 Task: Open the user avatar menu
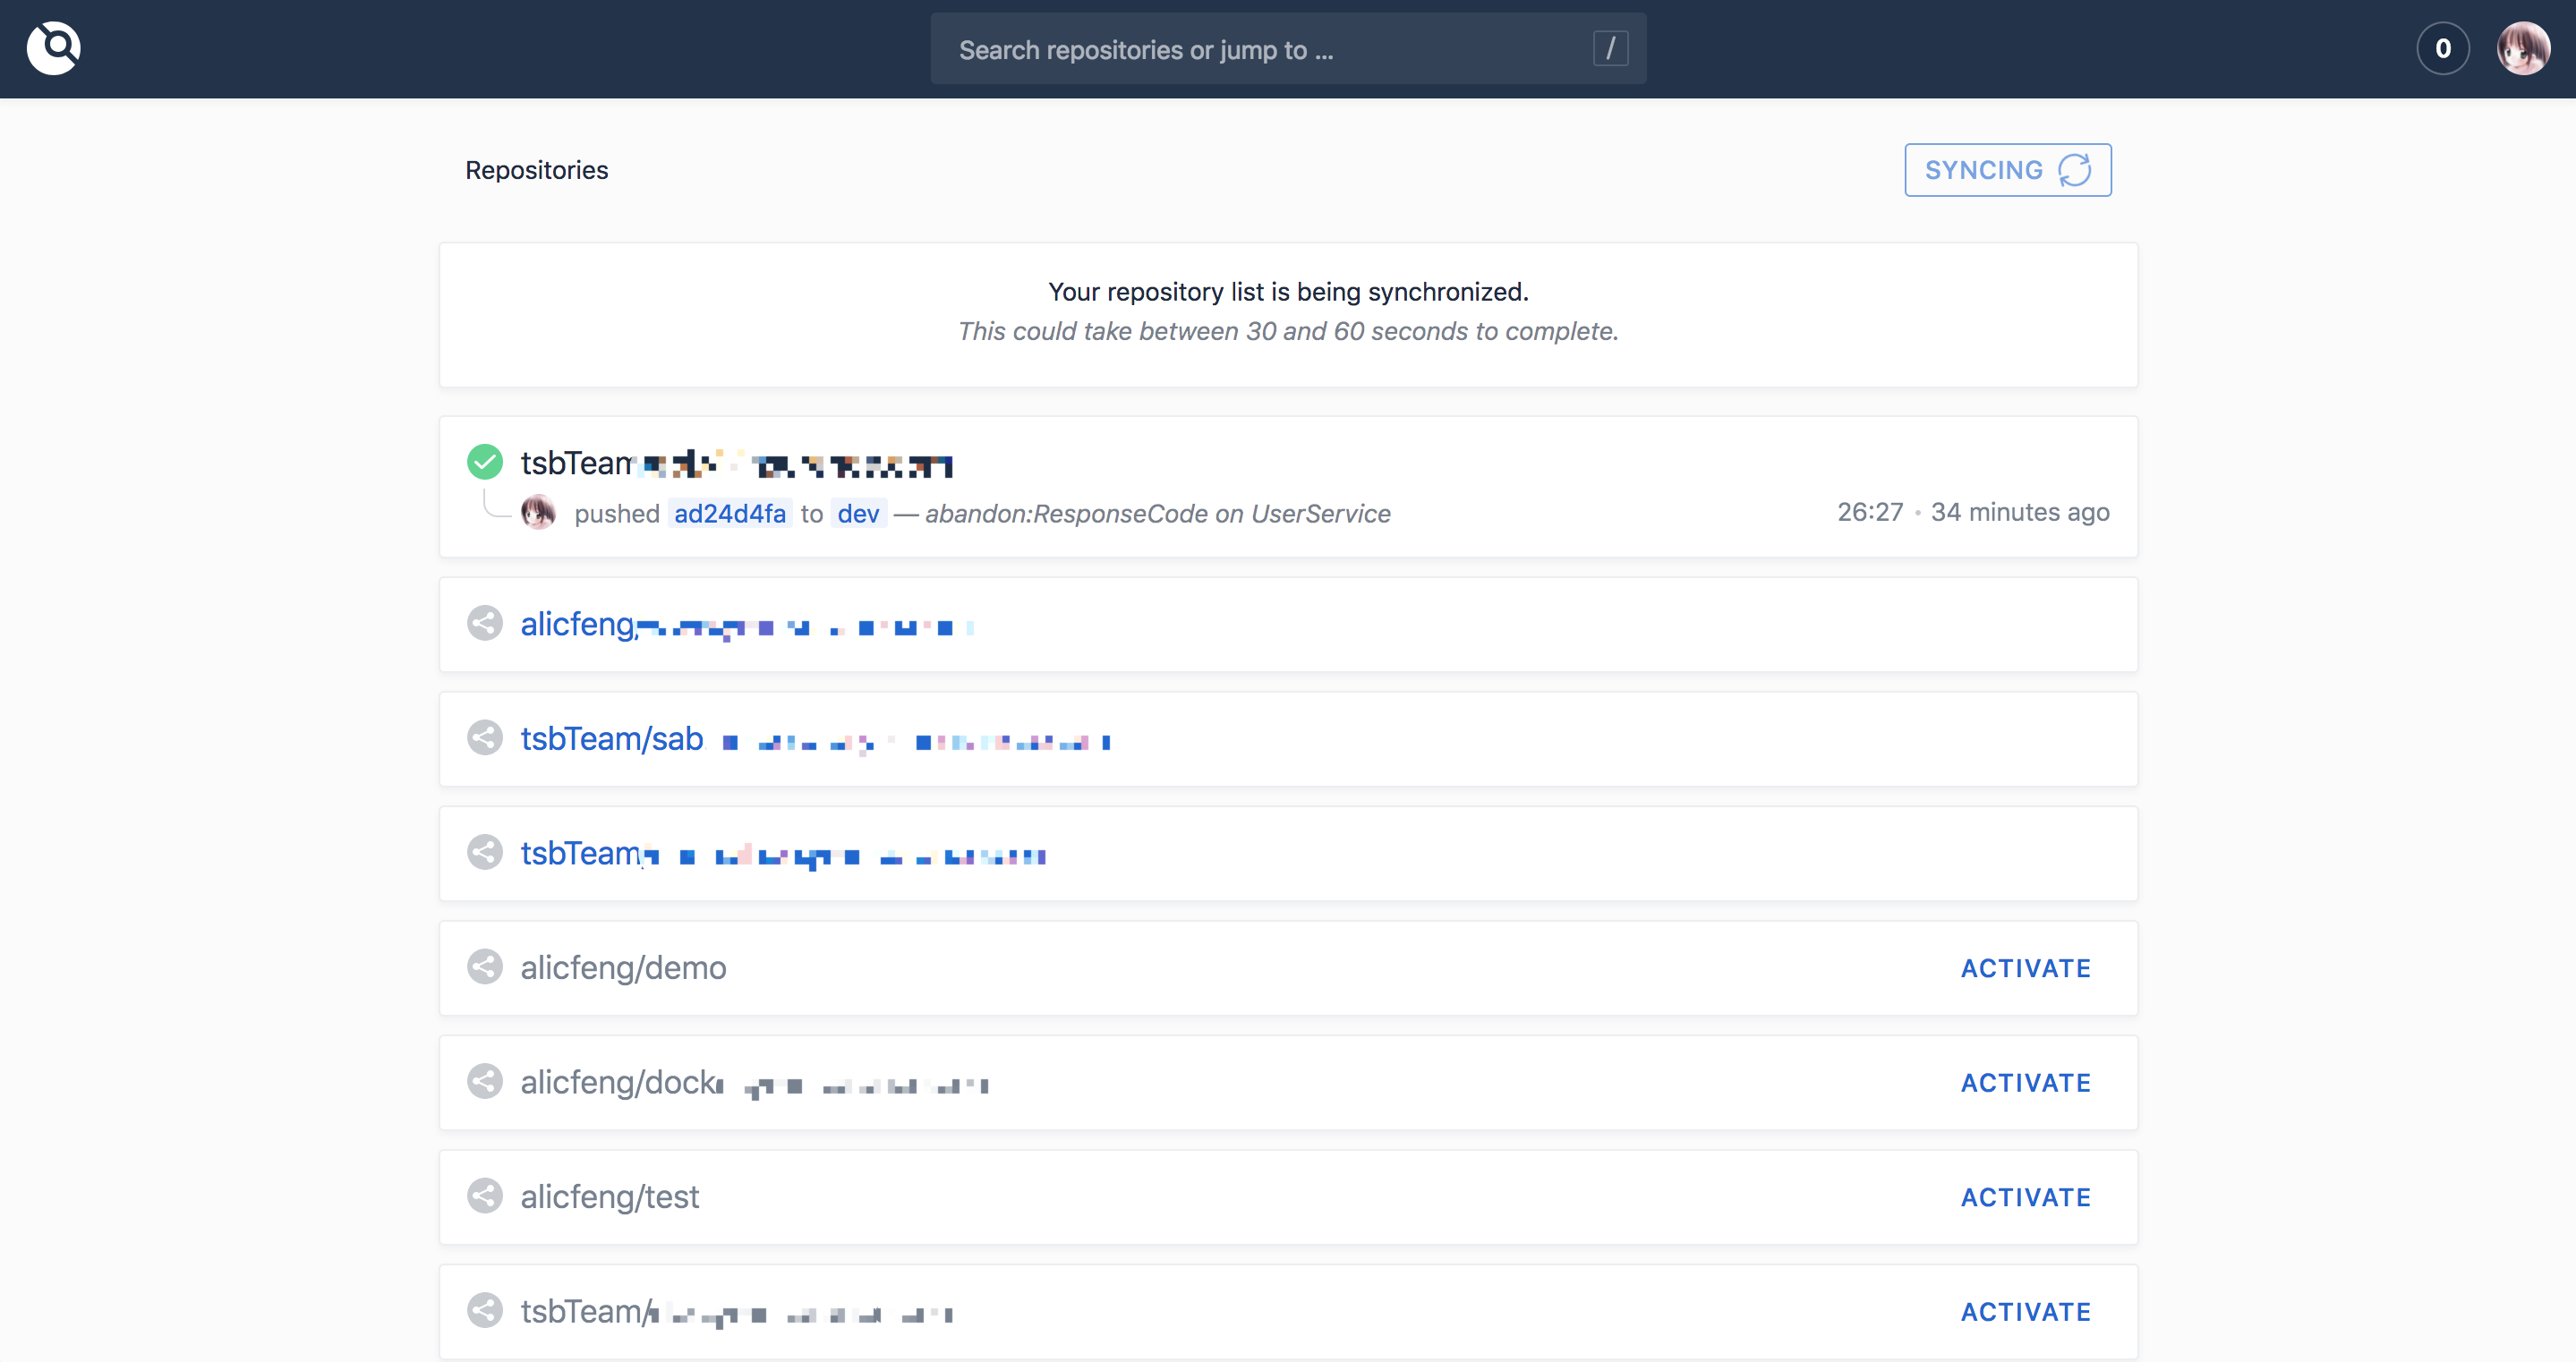tap(2522, 48)
